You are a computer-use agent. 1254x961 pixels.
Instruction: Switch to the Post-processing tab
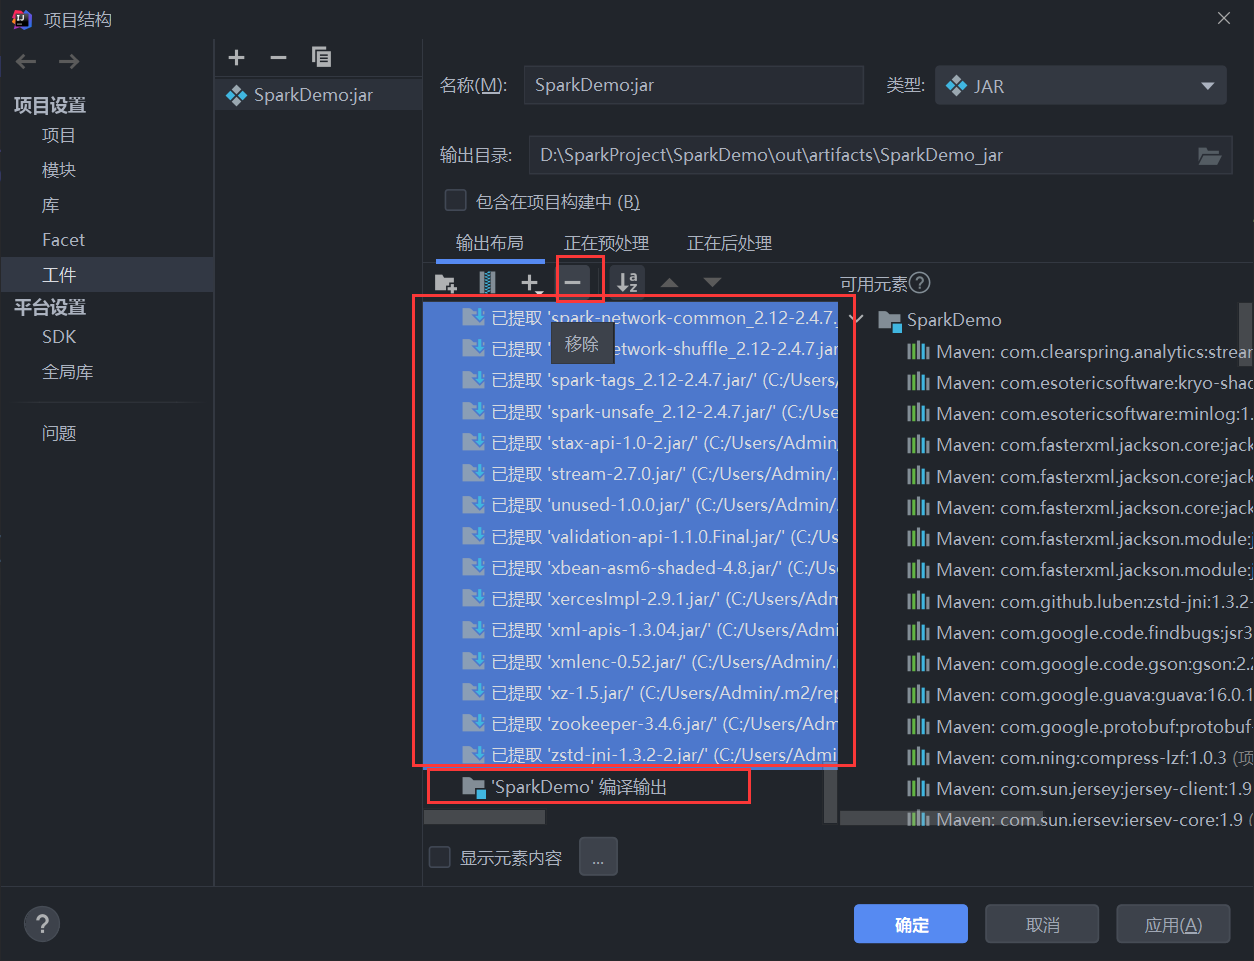click(729, 243)
